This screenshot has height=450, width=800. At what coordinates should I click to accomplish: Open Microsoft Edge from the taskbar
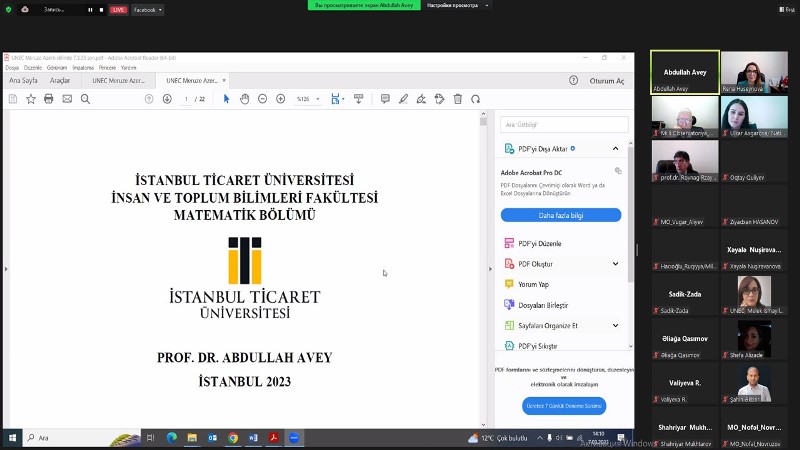click(x=171, y=438)
